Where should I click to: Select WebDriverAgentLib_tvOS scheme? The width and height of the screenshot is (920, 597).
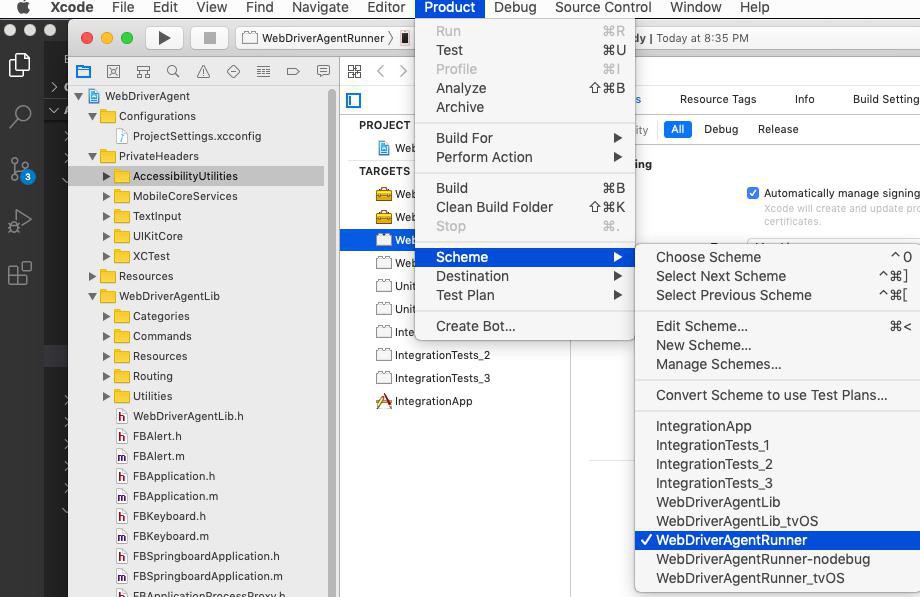[x=777, y=521]
